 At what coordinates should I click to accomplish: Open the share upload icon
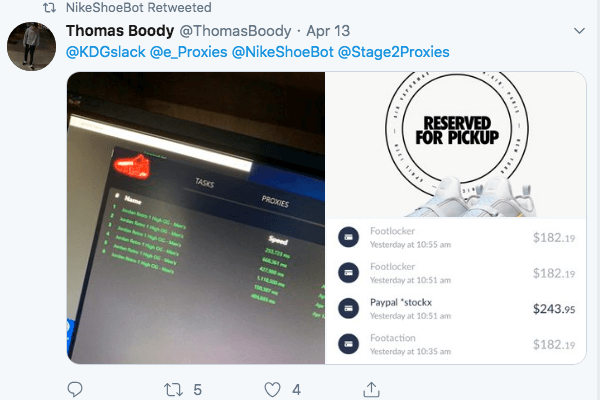click(x=371, y=389)
